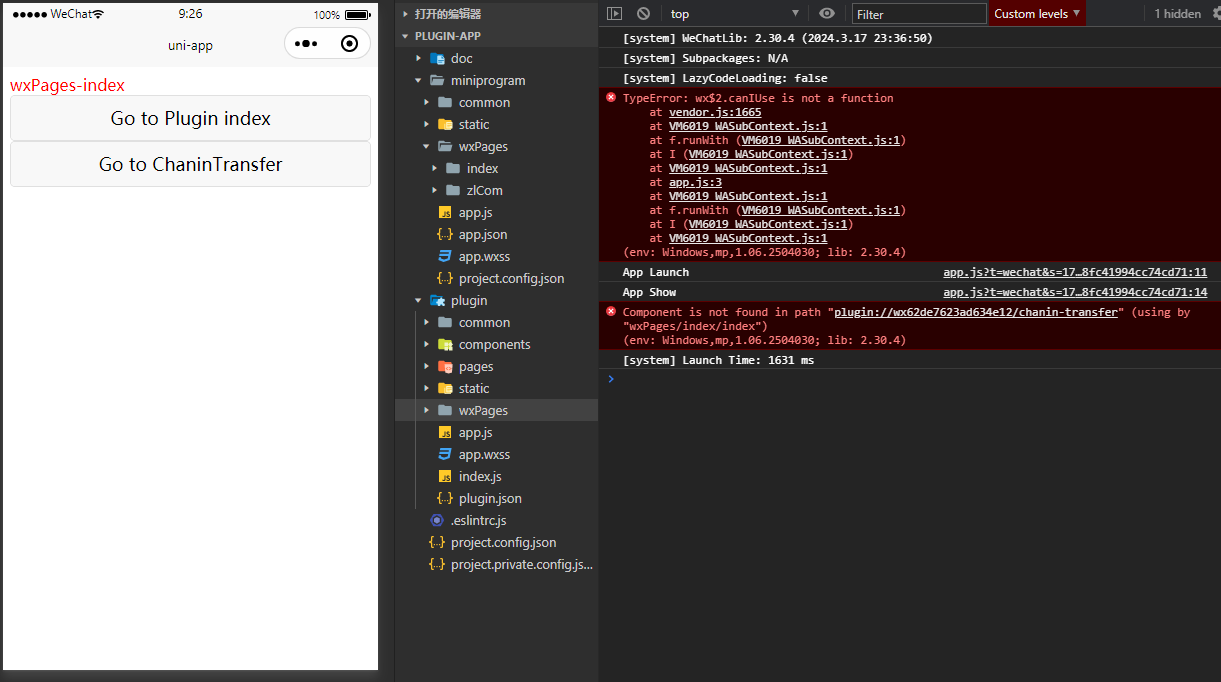
Task: Open plugin.json in the plugin folder
Action: pyautogui.click(x=489, y=498)
